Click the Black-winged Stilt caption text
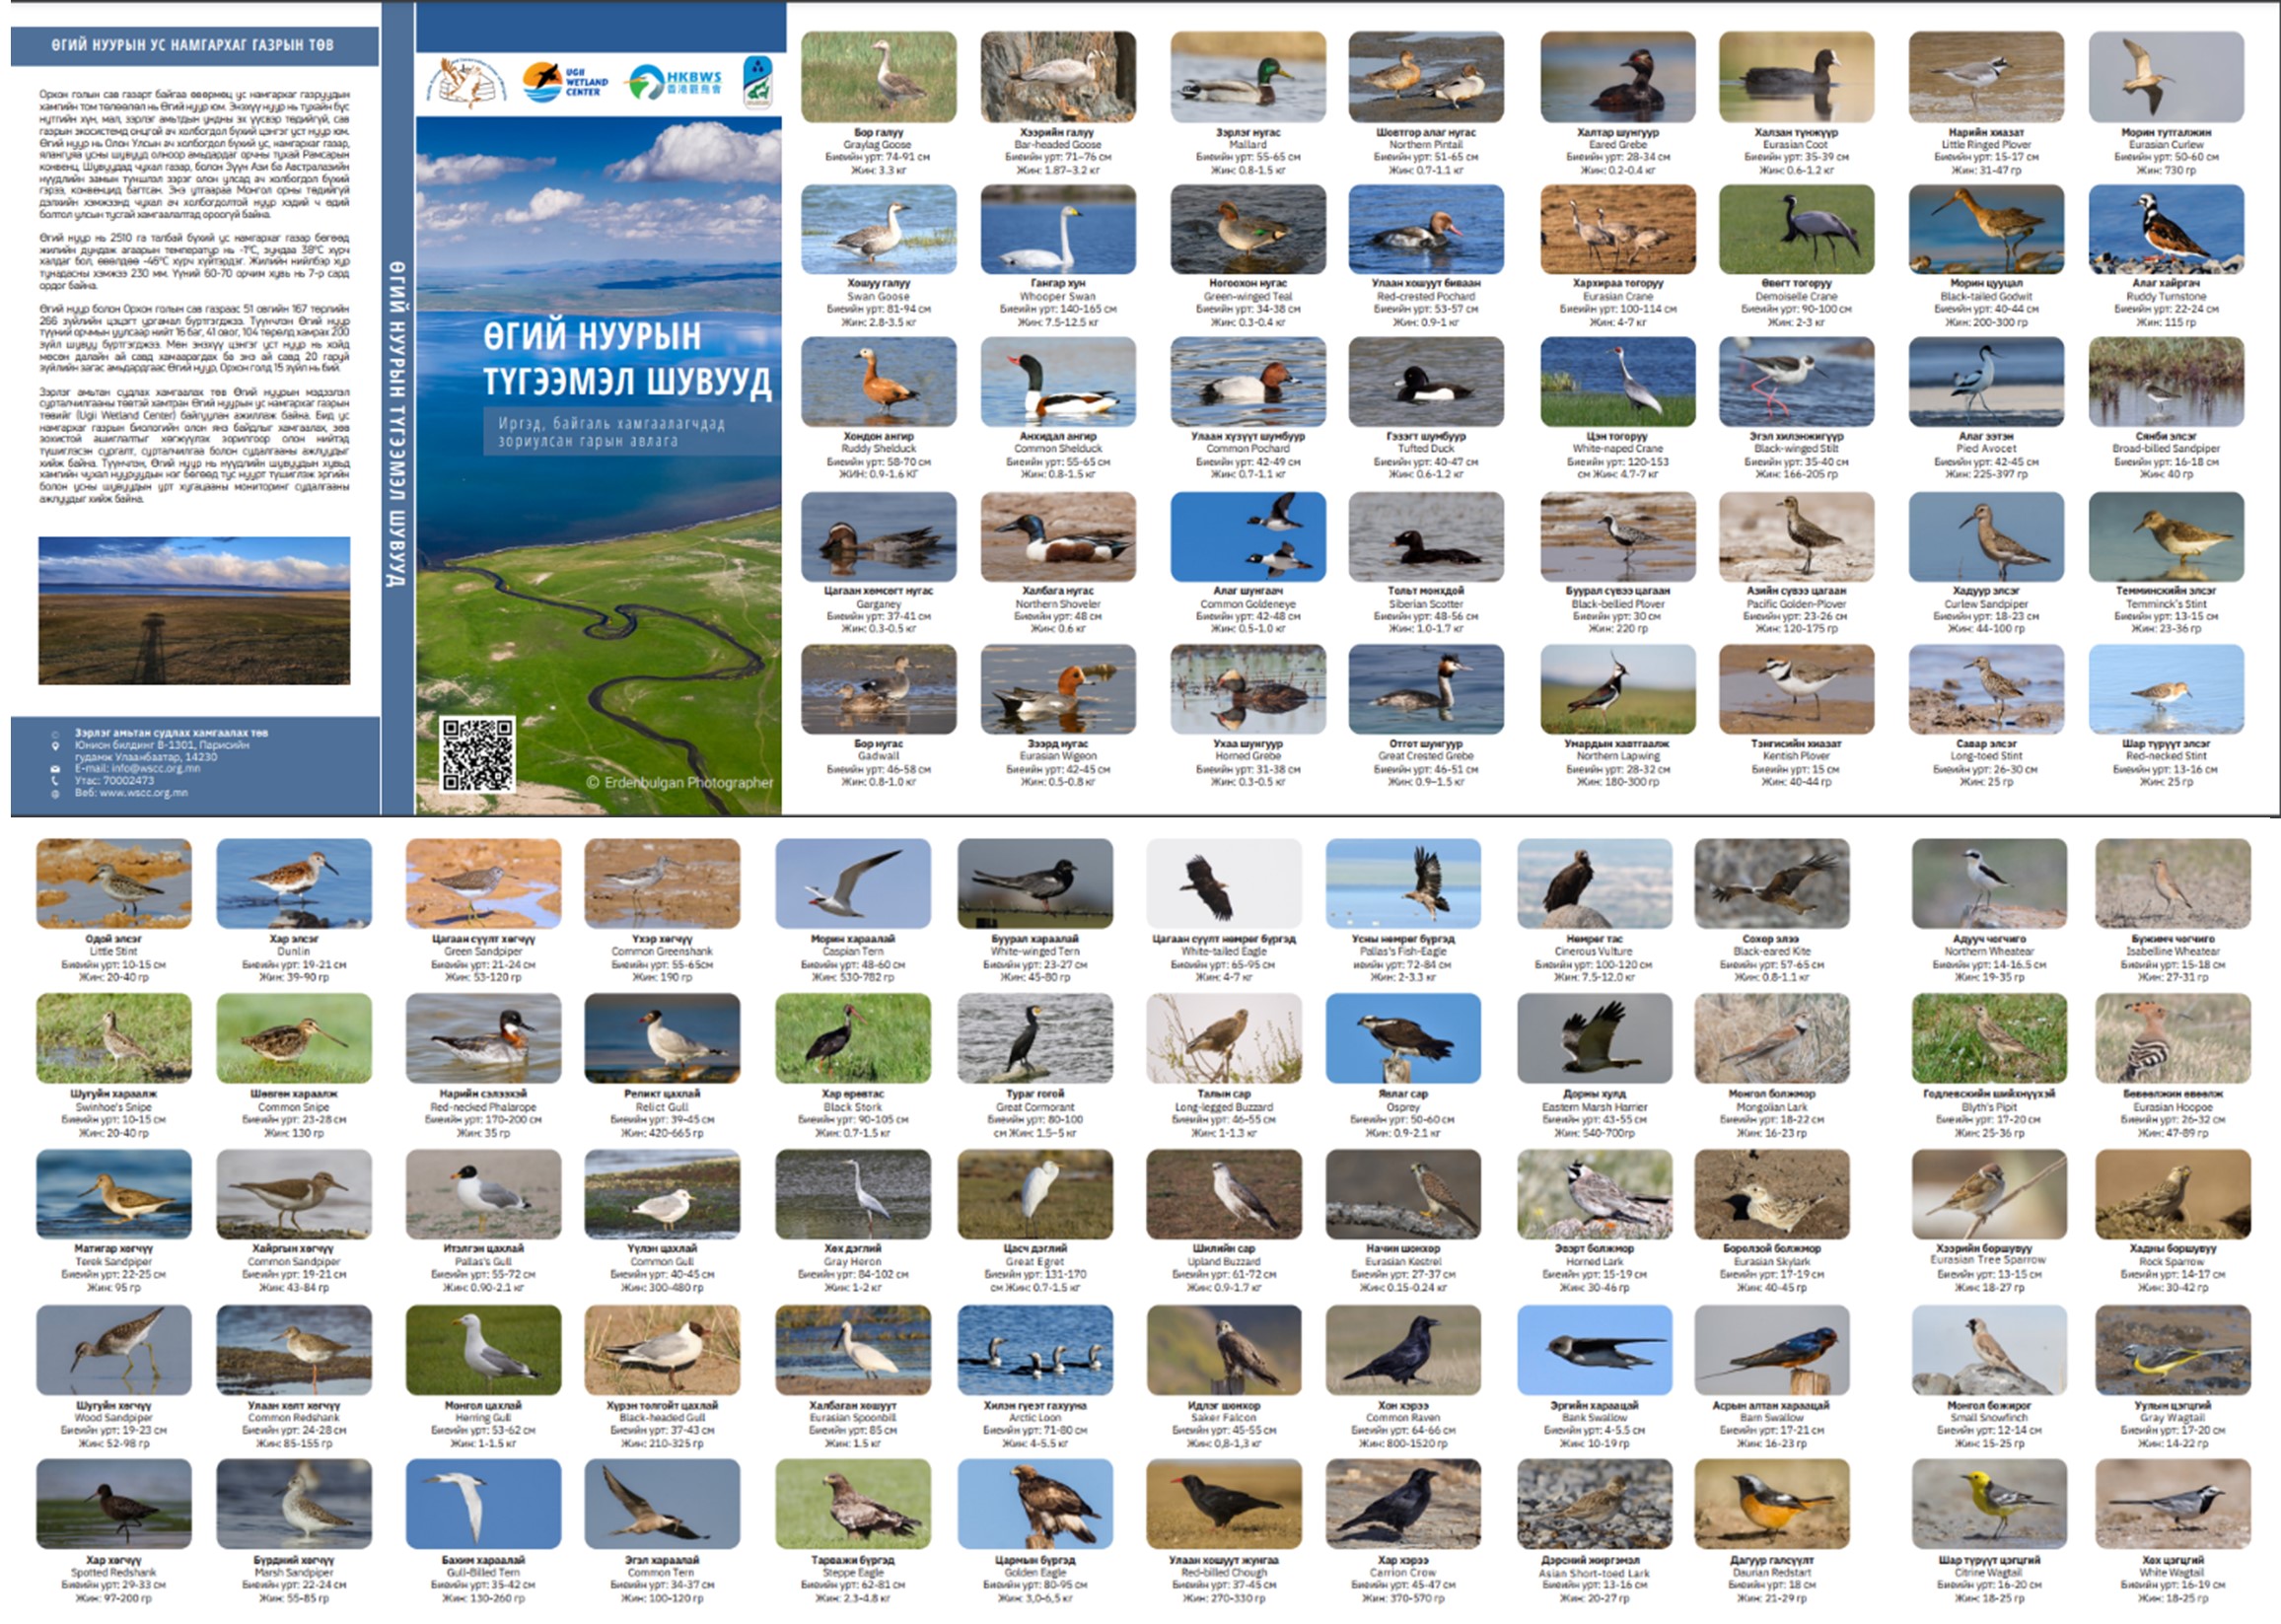This screenshot has width=2281, height=1624. pos(1796,449)
